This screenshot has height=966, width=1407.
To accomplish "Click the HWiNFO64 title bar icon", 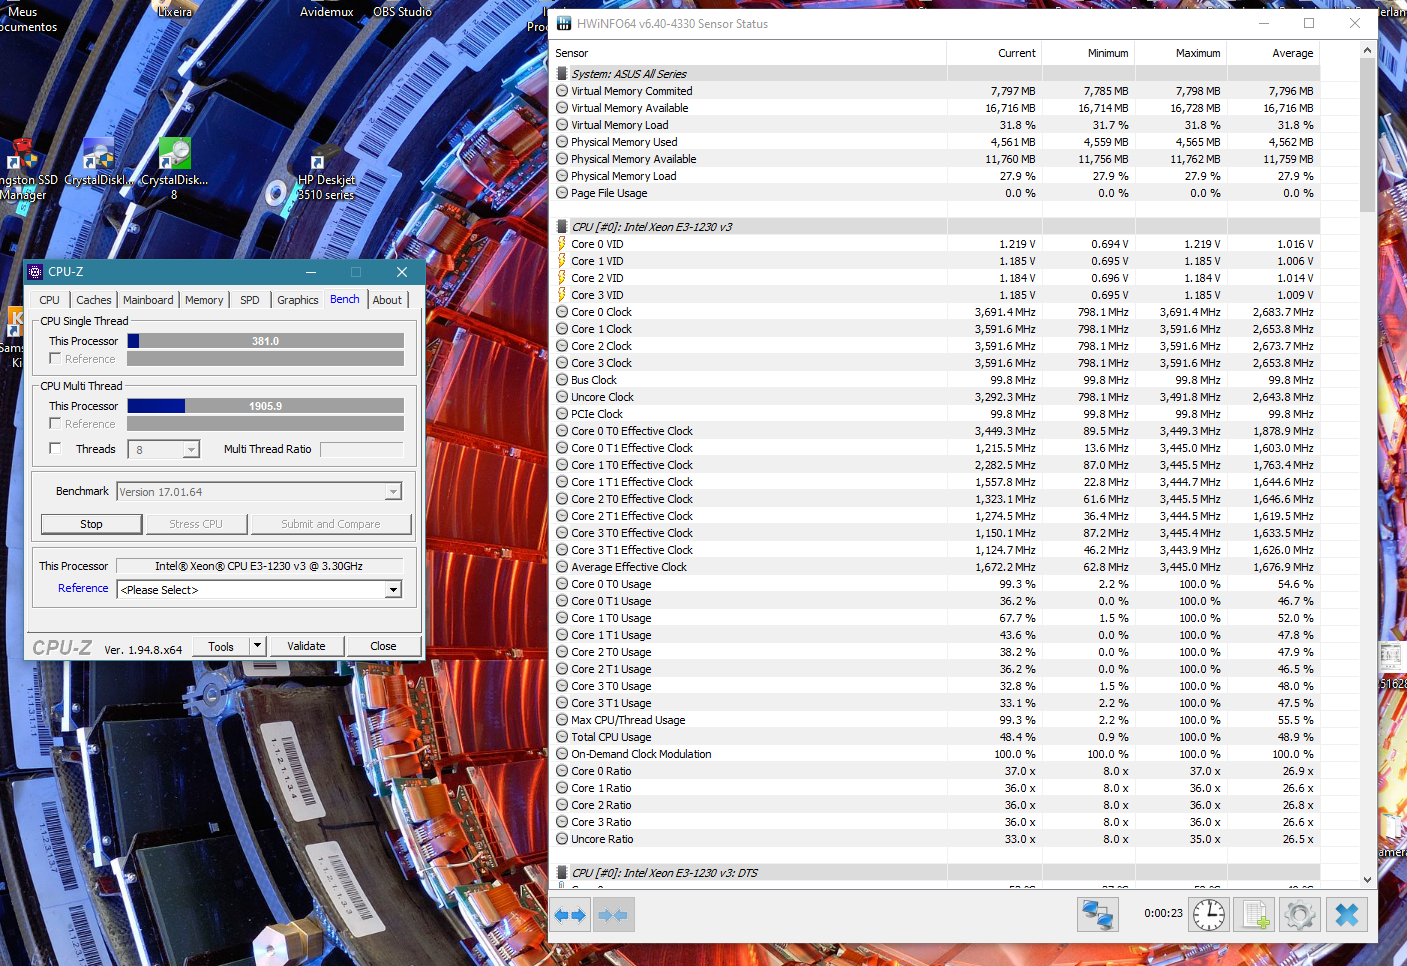I will pyautogui.click(x=564, y=23).
